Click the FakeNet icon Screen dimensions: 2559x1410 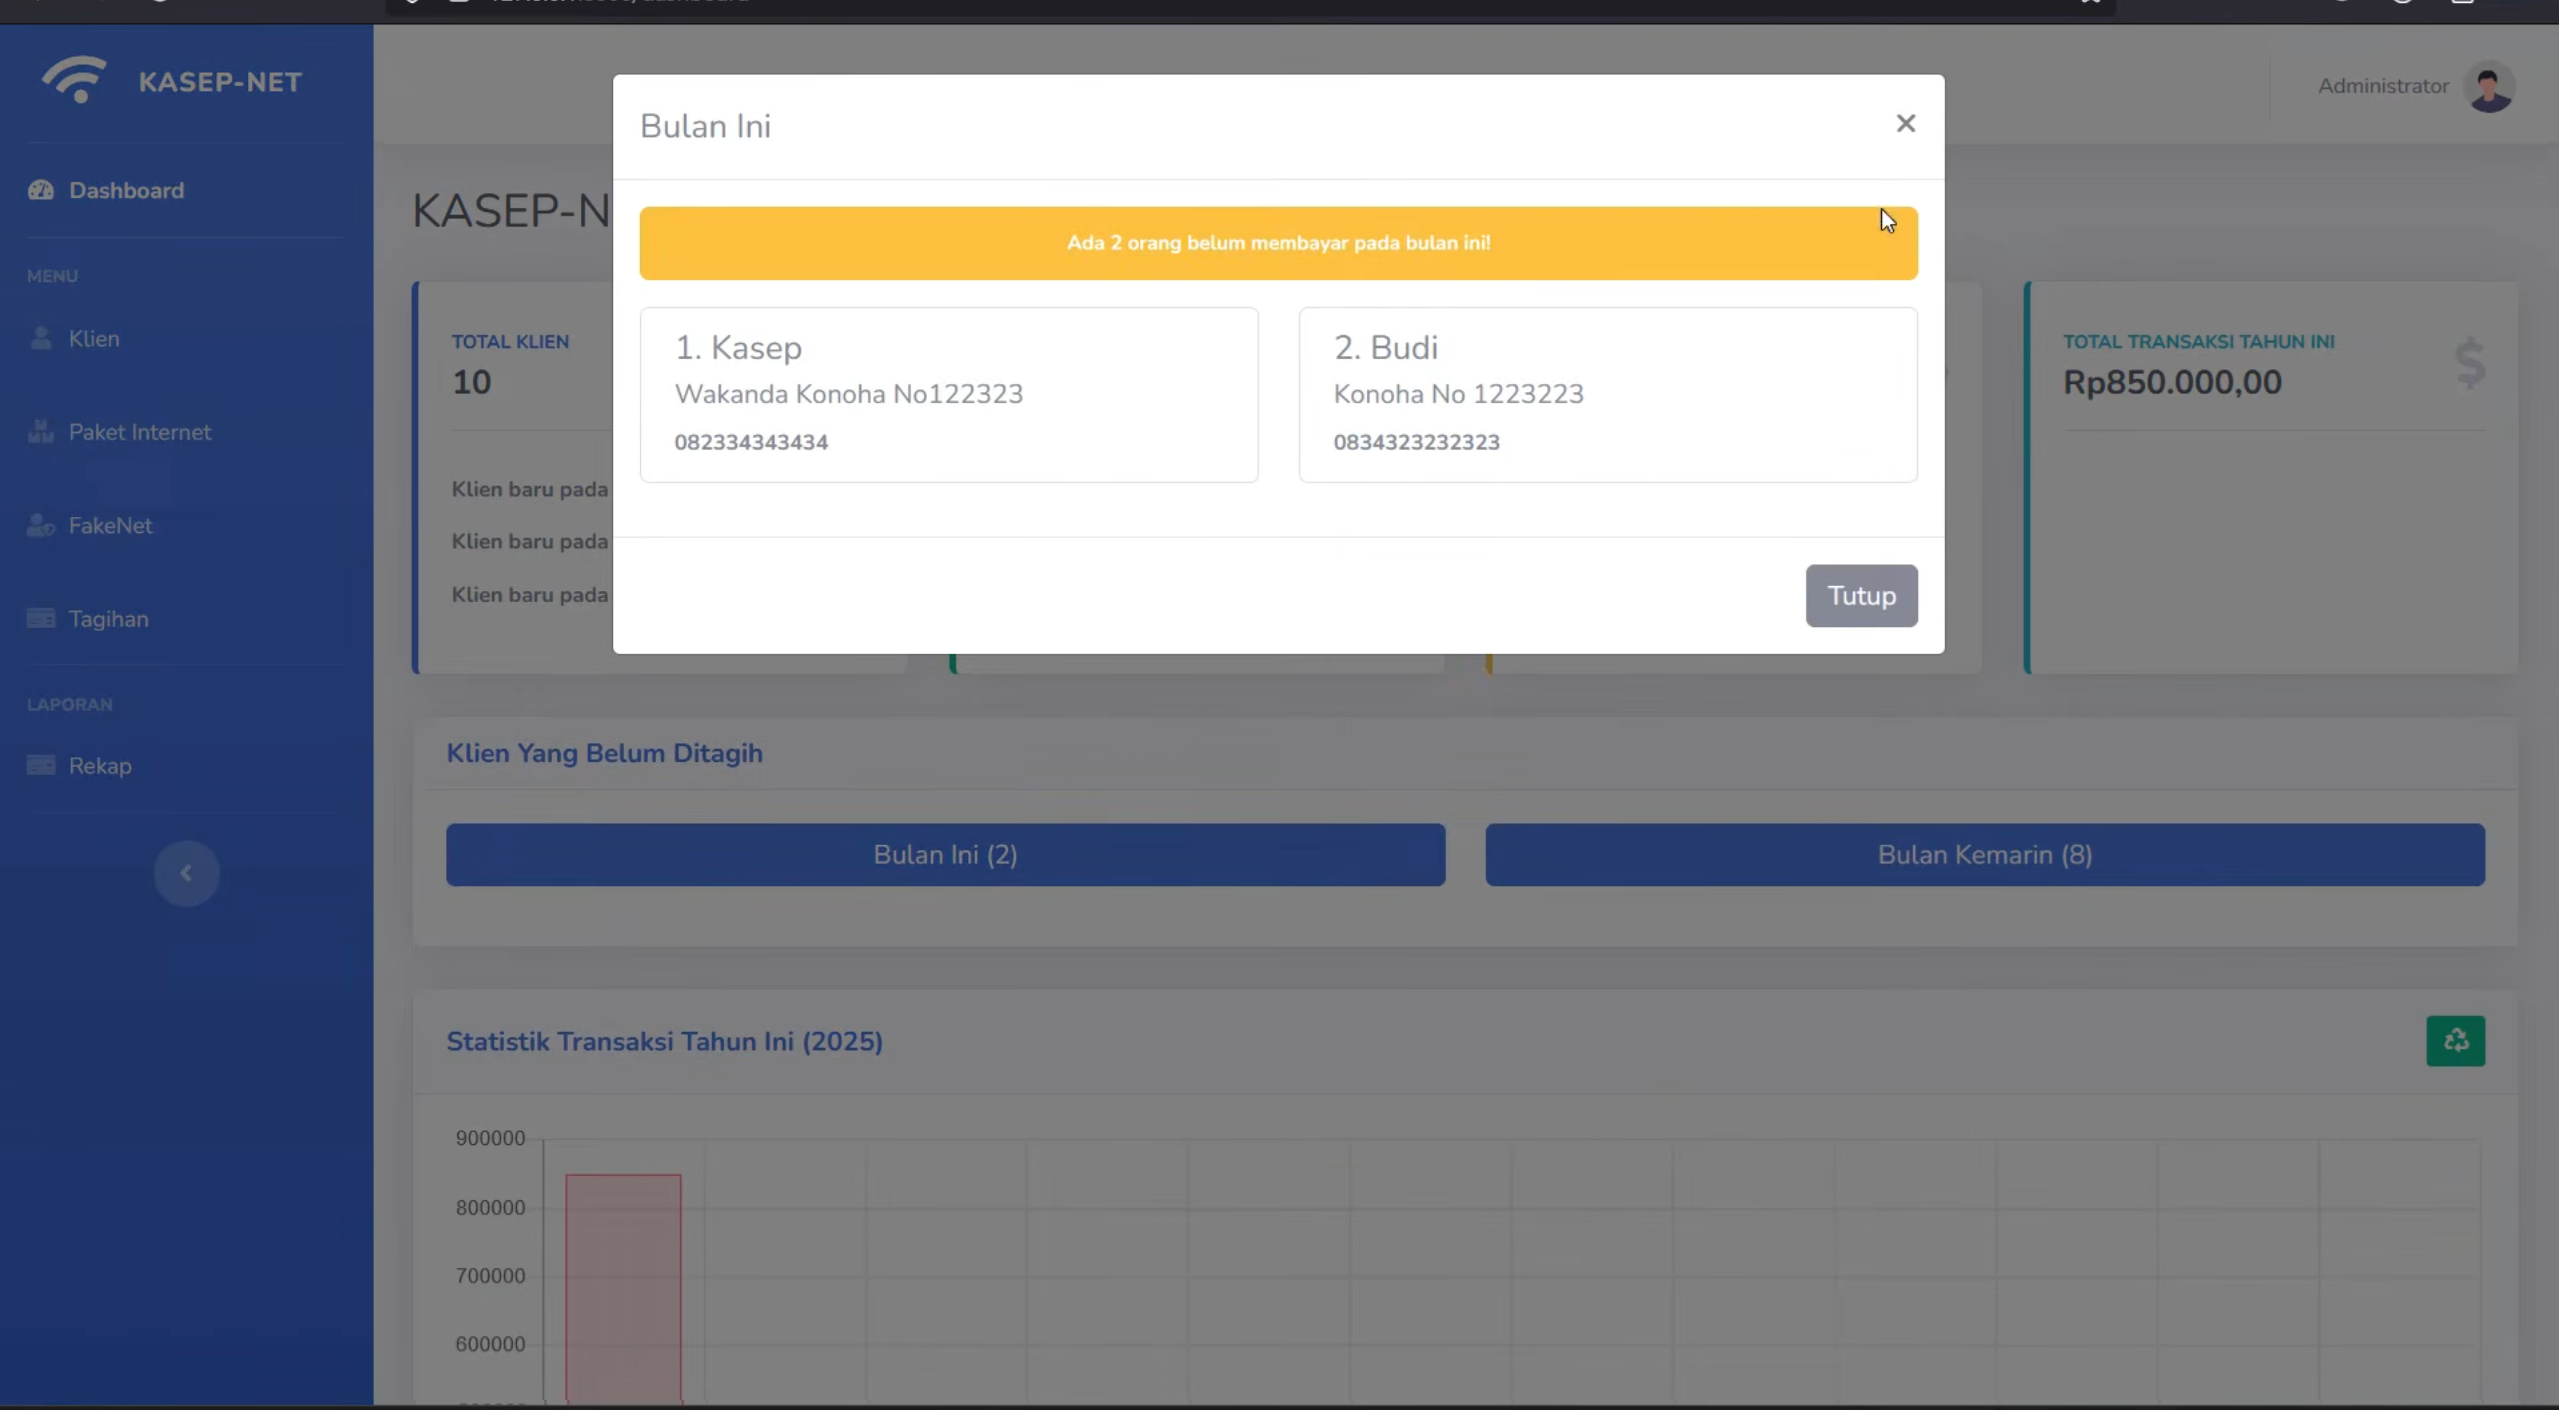(41, 525)
